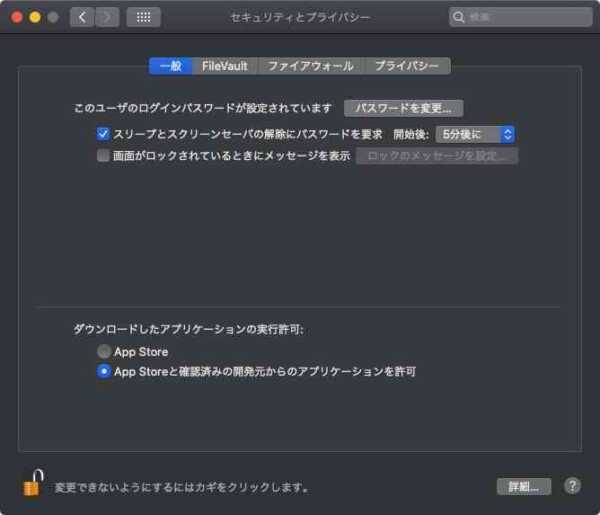Go forward with the right arrow button
Viewport: 600px width, 515px height.
[x=106, y=17]
